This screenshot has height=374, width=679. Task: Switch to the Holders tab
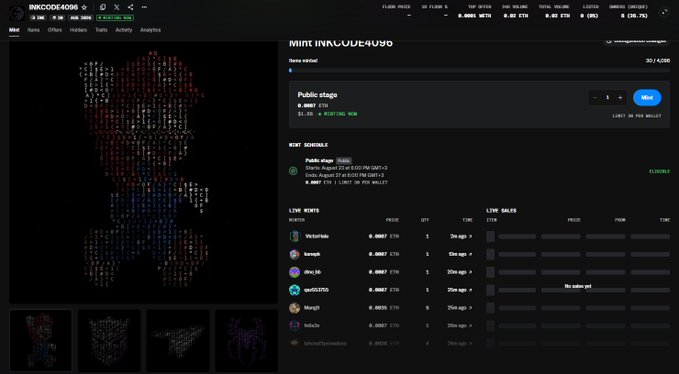click(x=78, y=30)
